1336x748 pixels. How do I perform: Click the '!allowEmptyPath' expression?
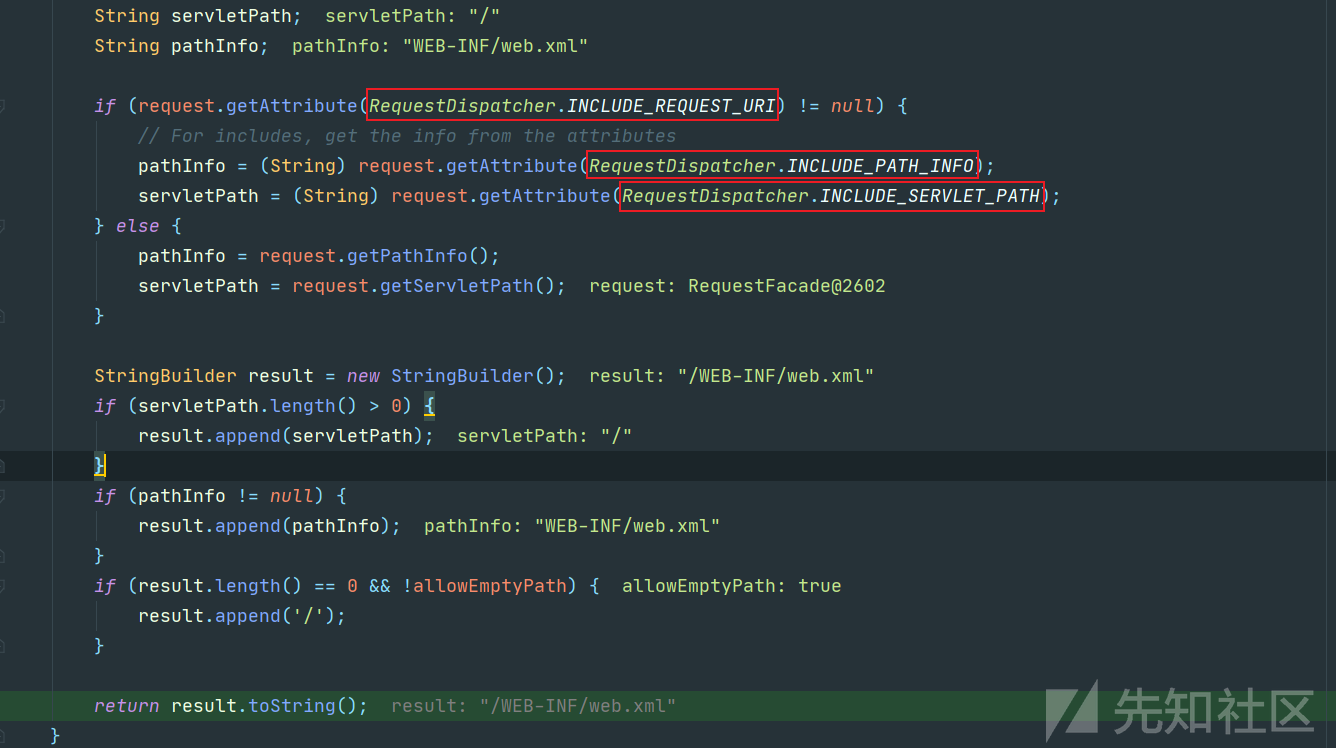tap(484, 586)
